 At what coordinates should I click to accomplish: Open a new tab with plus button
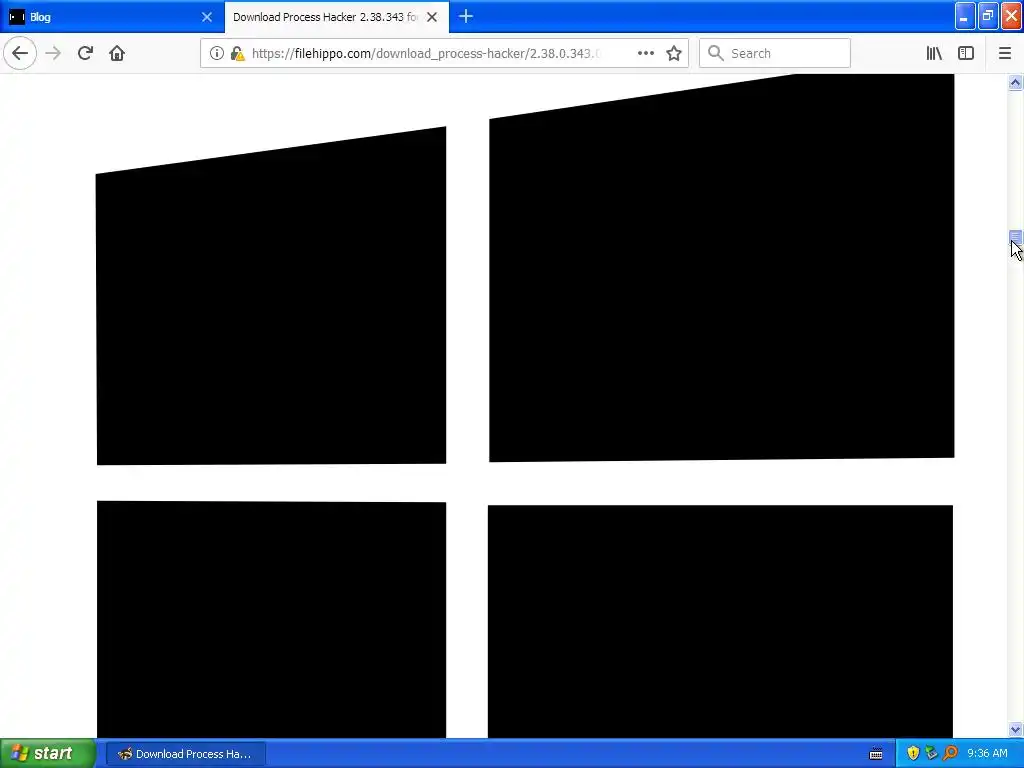[466, 16]
